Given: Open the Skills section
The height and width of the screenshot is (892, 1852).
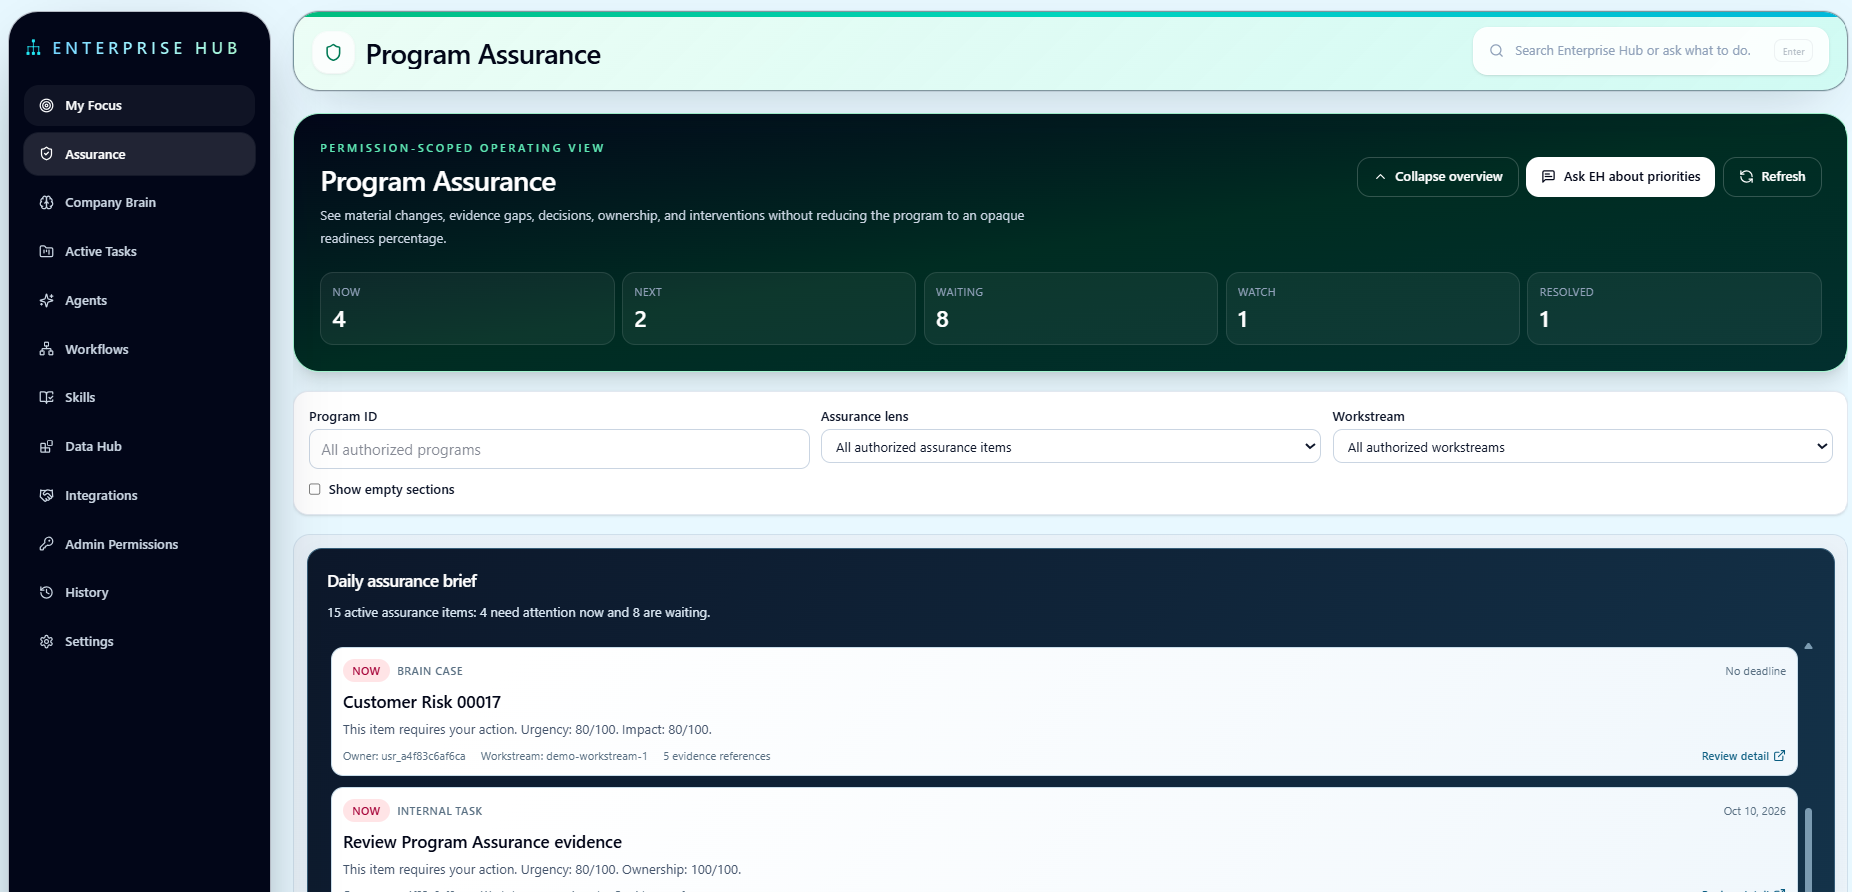Looking at the screenshot, I should (139, 397).
